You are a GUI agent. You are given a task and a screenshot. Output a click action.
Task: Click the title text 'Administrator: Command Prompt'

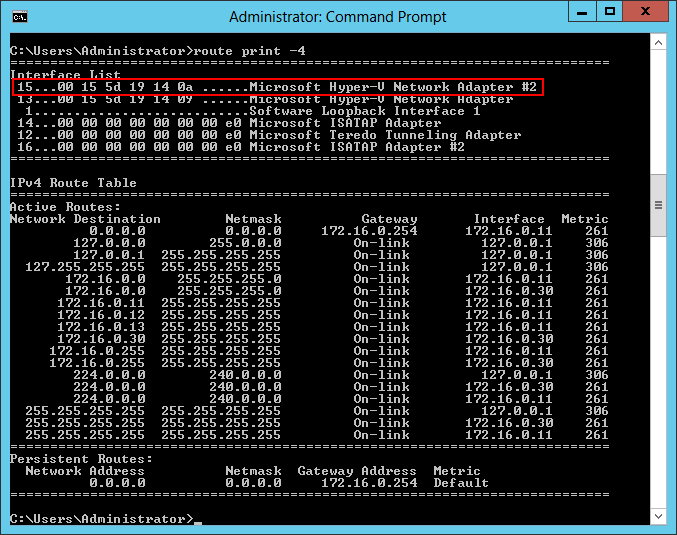click(338, 17)
